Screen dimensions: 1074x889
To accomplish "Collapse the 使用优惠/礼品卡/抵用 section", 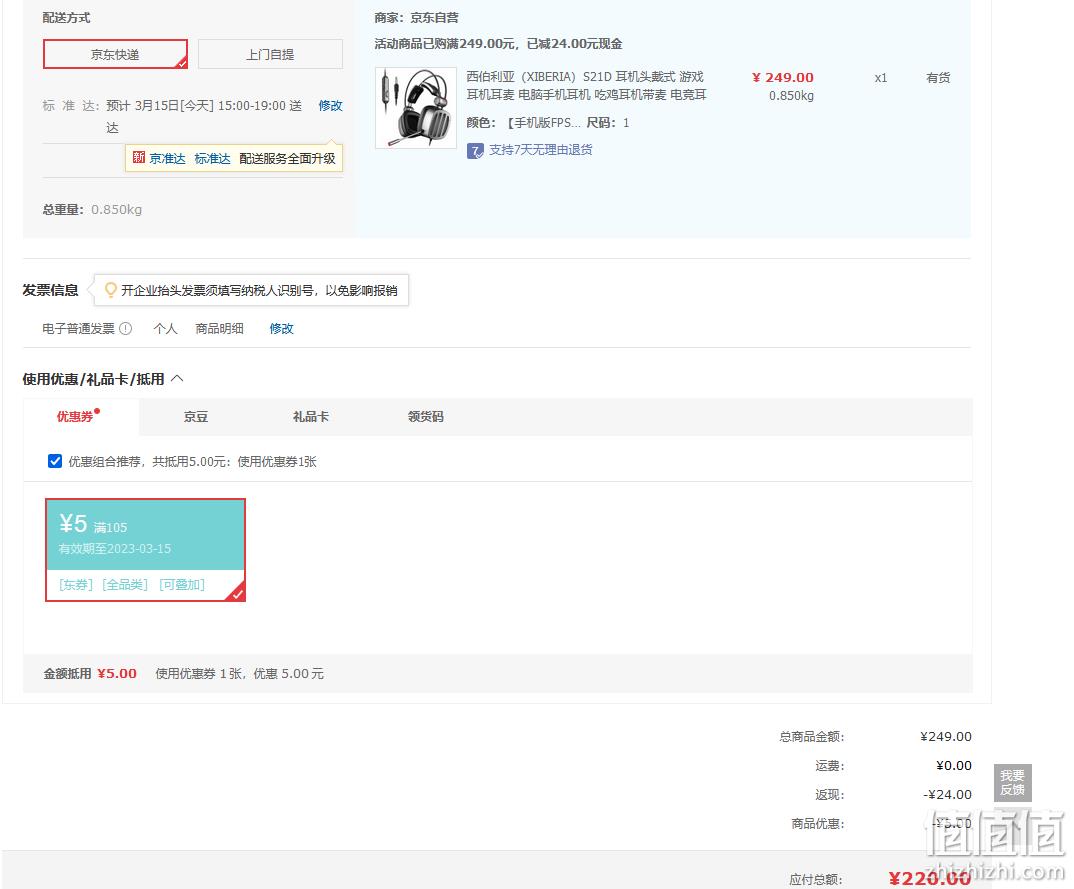I will 177,379.
